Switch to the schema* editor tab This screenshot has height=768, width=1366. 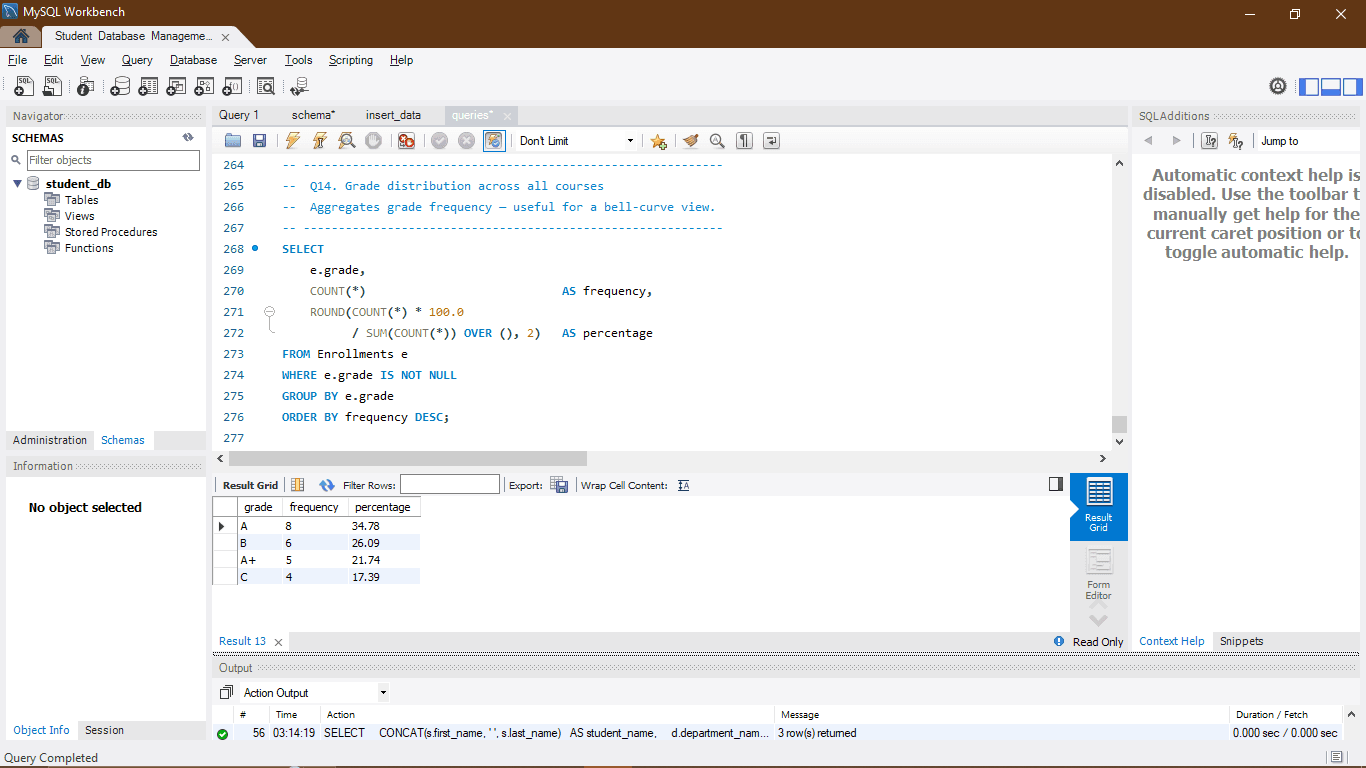pos(313,115)
